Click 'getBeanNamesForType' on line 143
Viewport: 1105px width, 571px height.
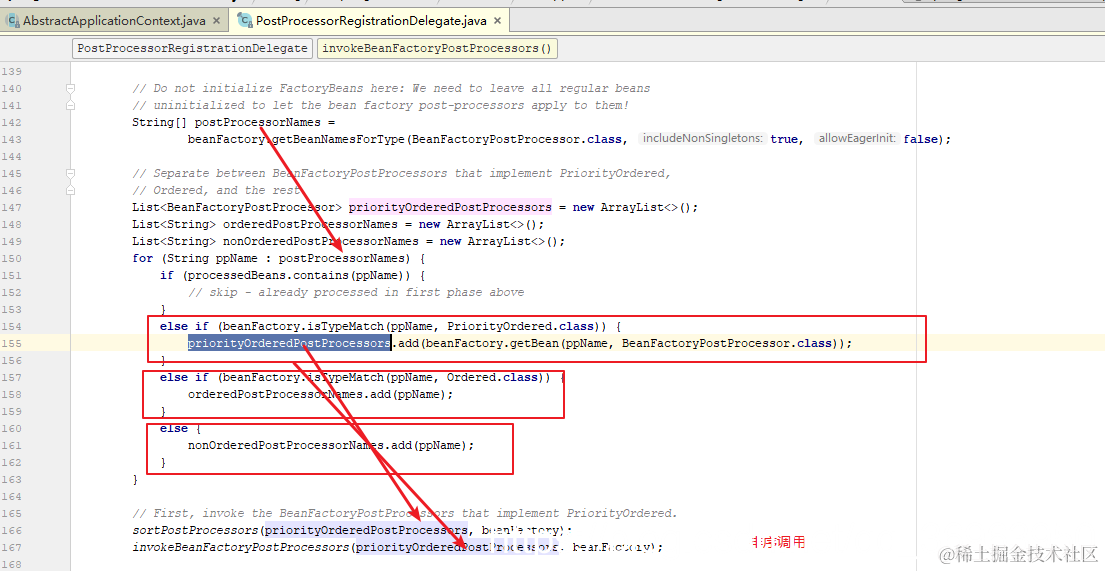(x=338, y=140)
